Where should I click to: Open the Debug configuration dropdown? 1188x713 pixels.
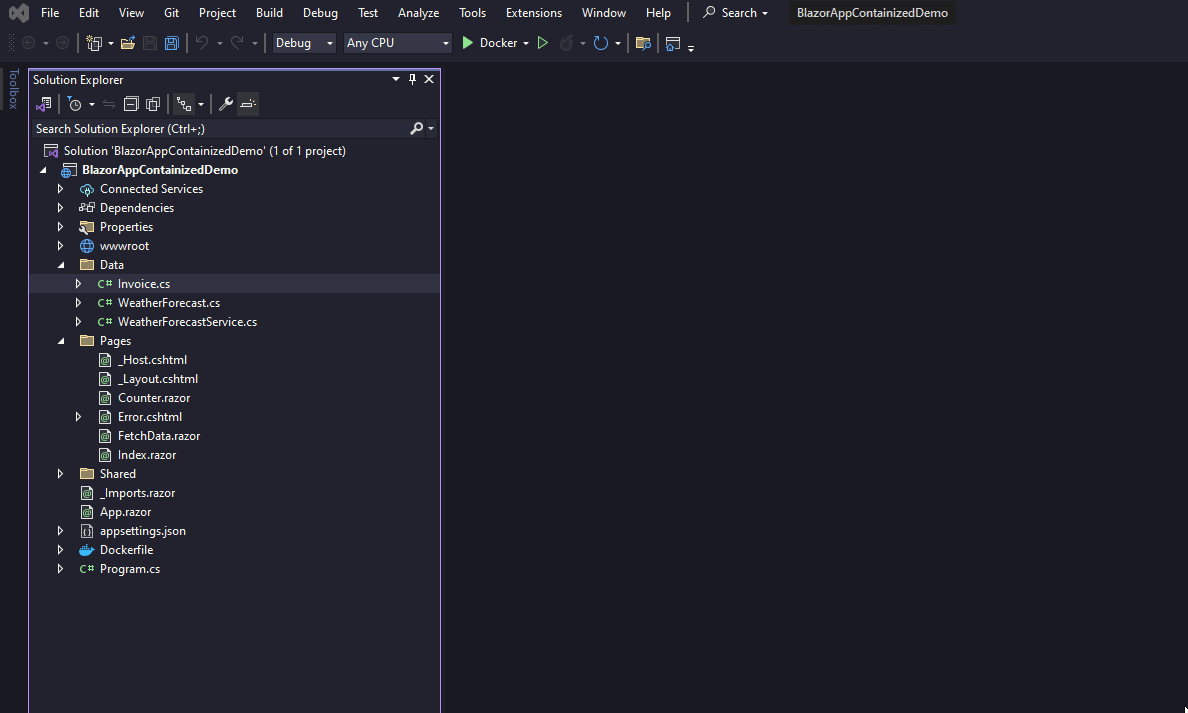coord(304,43)
